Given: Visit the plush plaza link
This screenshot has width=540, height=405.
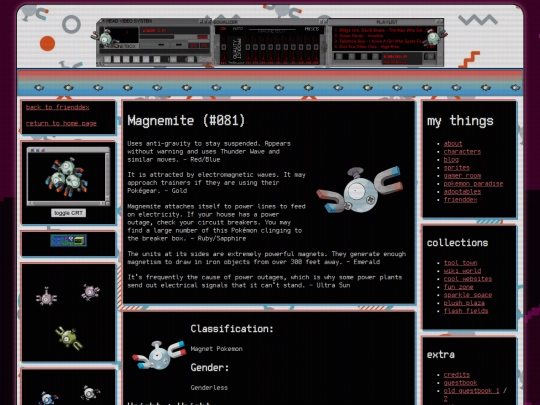Looking at the screenshot, I should tap(464, 303).
